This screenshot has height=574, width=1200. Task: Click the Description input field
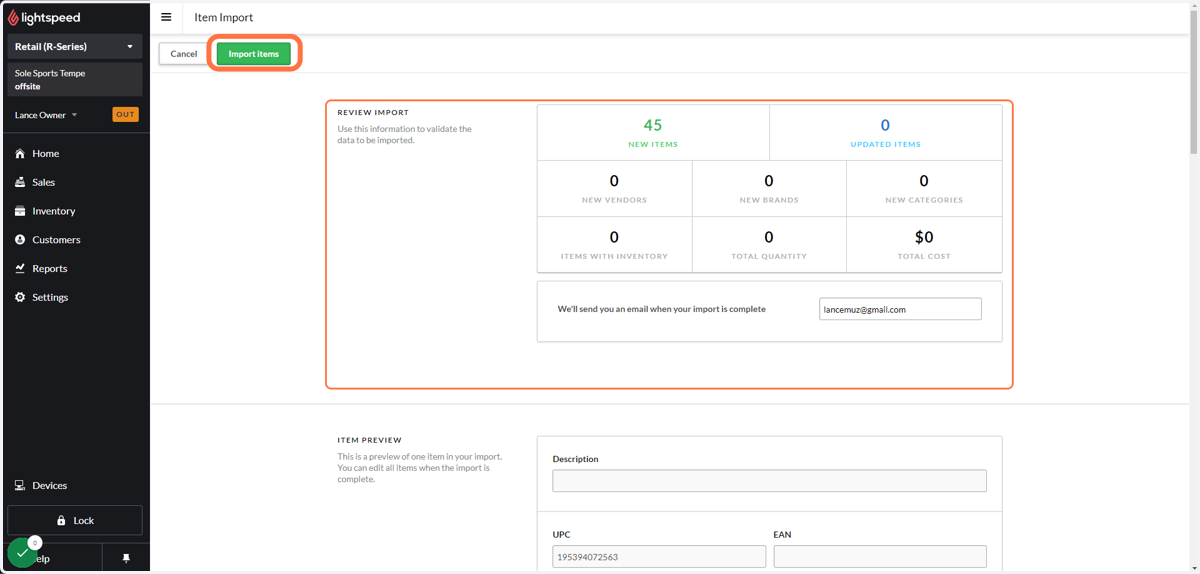coord(769,481)
